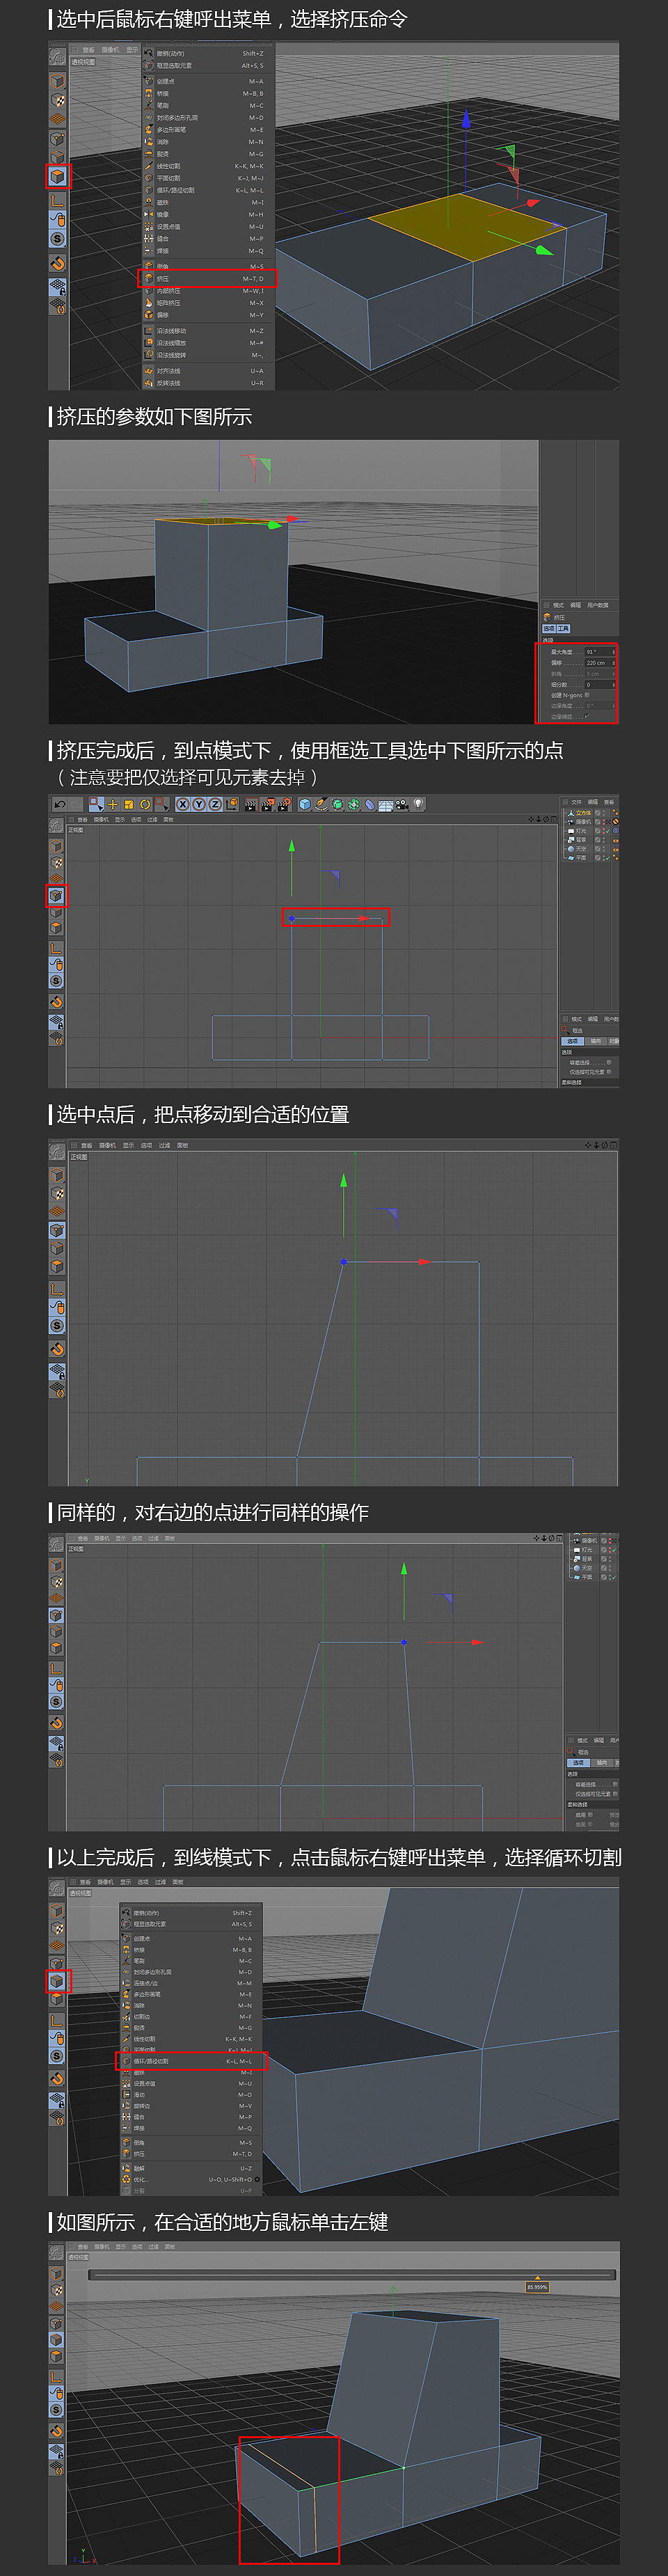This screenshot has width=668, height=2576.
Task: Toggle 仅选择可见元素 checkbox in toolbar front view
Action: click(x=609, y=1072)
